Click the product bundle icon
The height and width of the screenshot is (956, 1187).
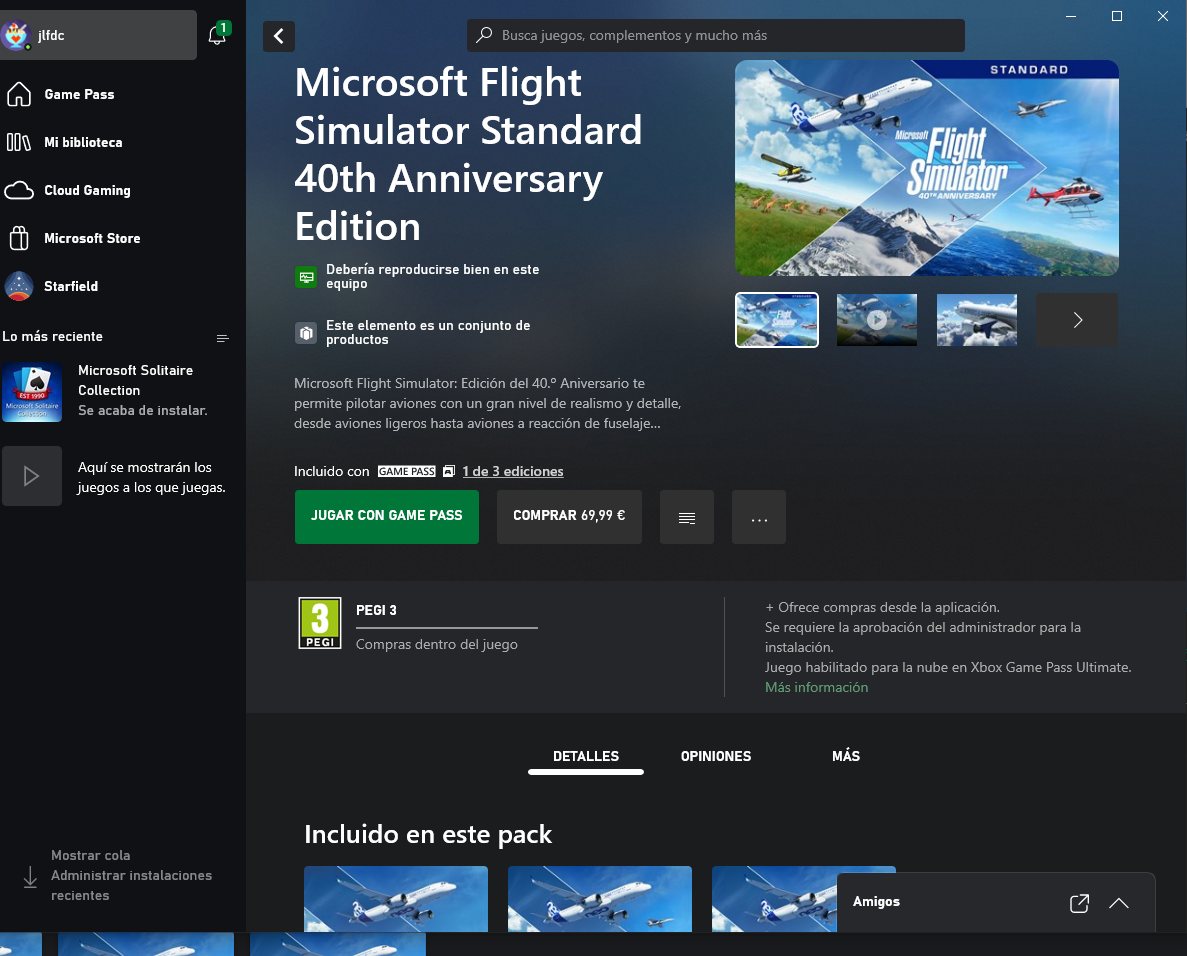tap(306, 332)
